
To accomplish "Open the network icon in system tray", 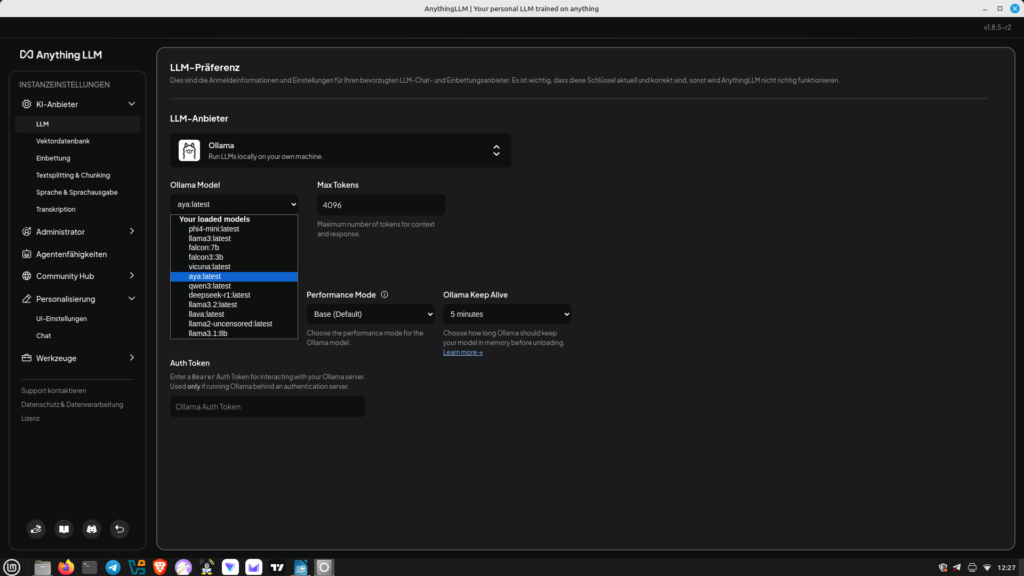I will pyautogui.click(x=987, y=568).
